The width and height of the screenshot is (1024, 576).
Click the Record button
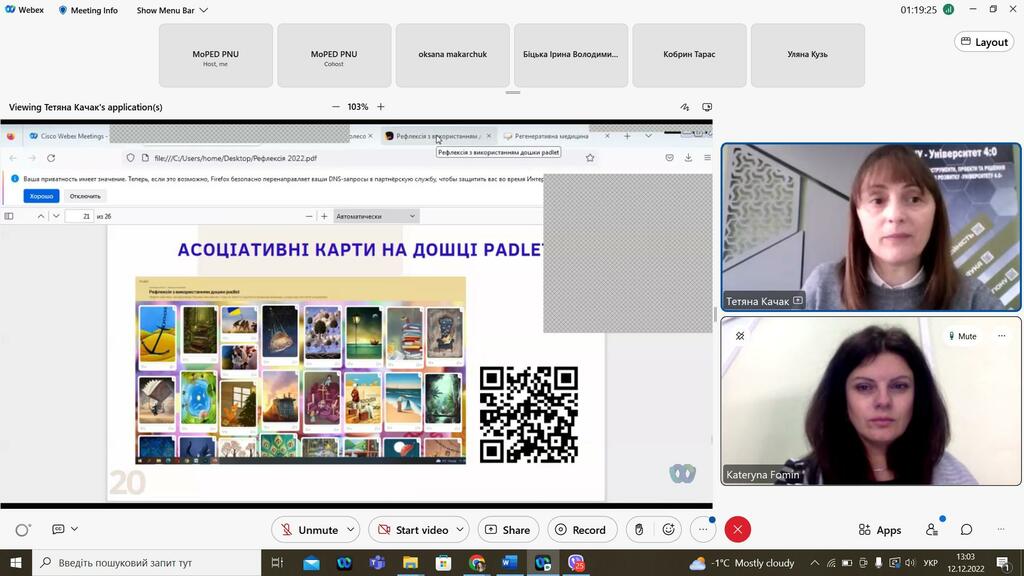tap(579, 530)
